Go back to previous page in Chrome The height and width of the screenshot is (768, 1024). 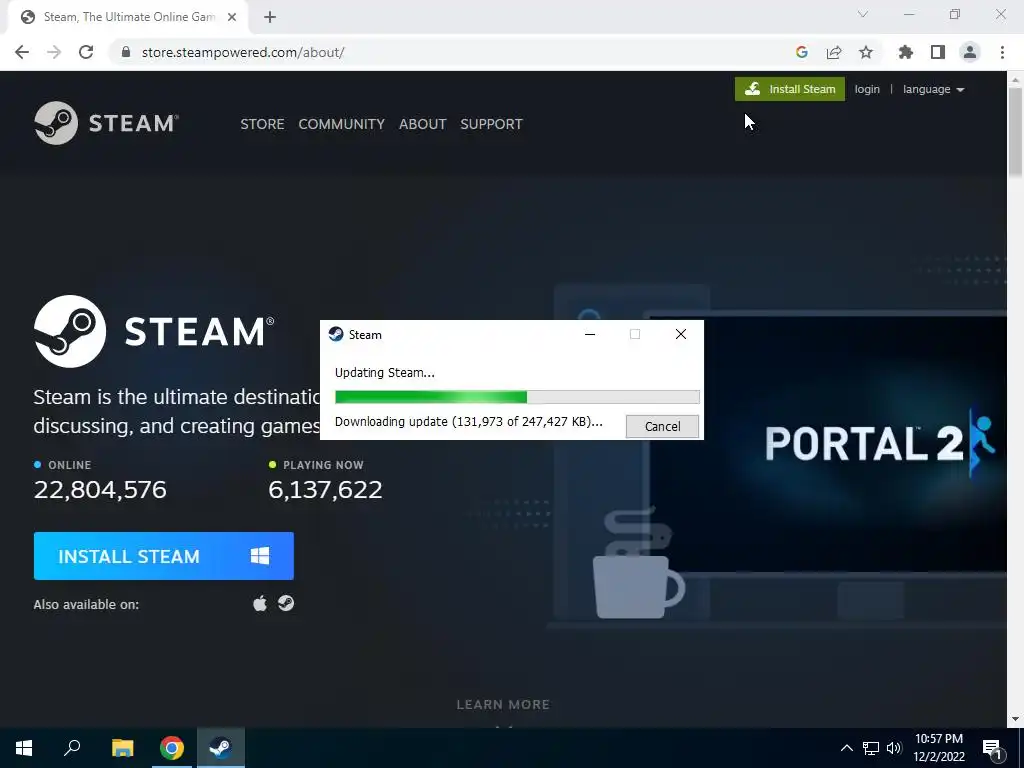[x=22, y=52]
